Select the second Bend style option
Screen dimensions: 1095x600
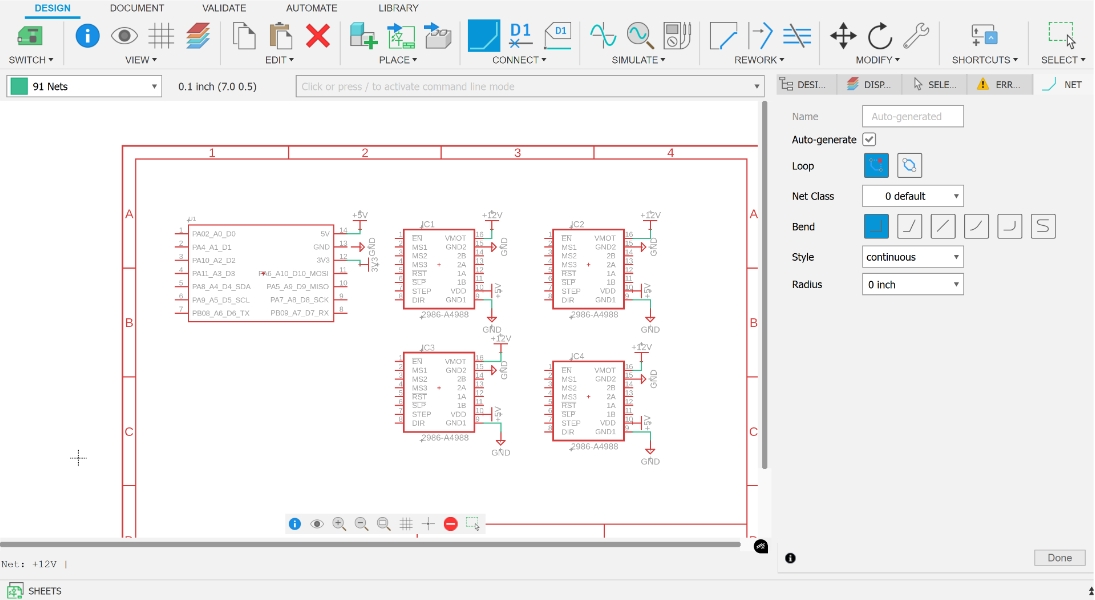point(909,226)
